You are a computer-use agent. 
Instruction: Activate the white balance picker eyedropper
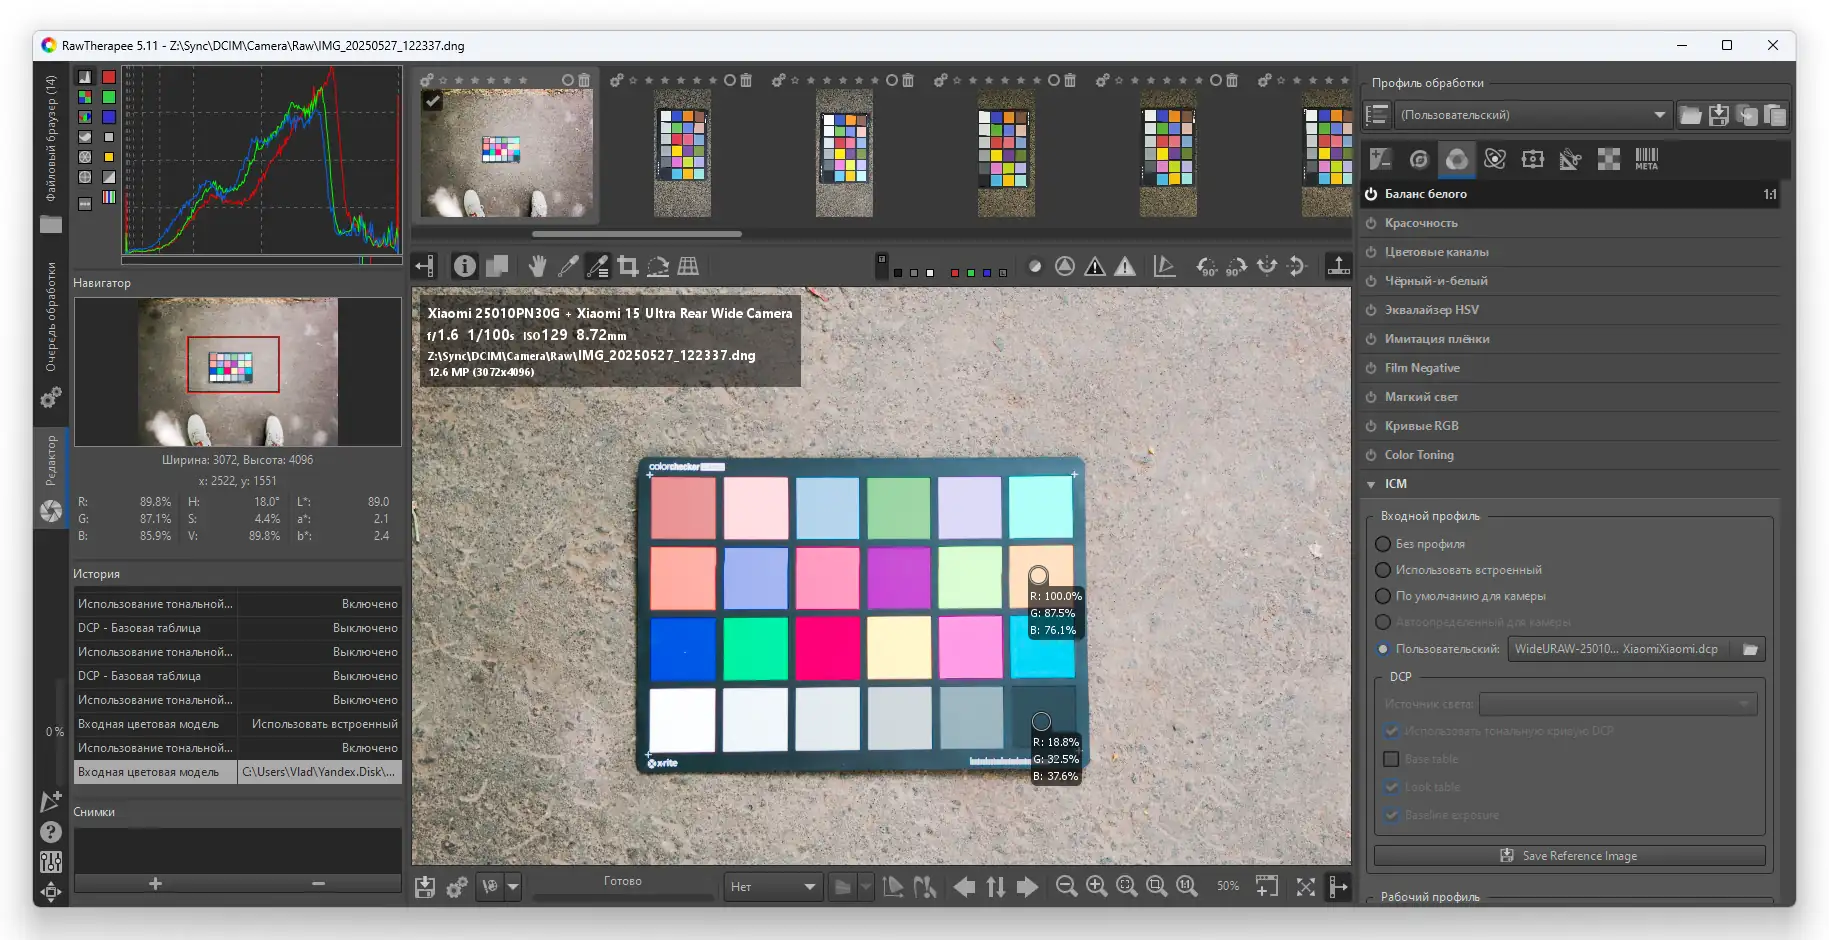[567, 266]
